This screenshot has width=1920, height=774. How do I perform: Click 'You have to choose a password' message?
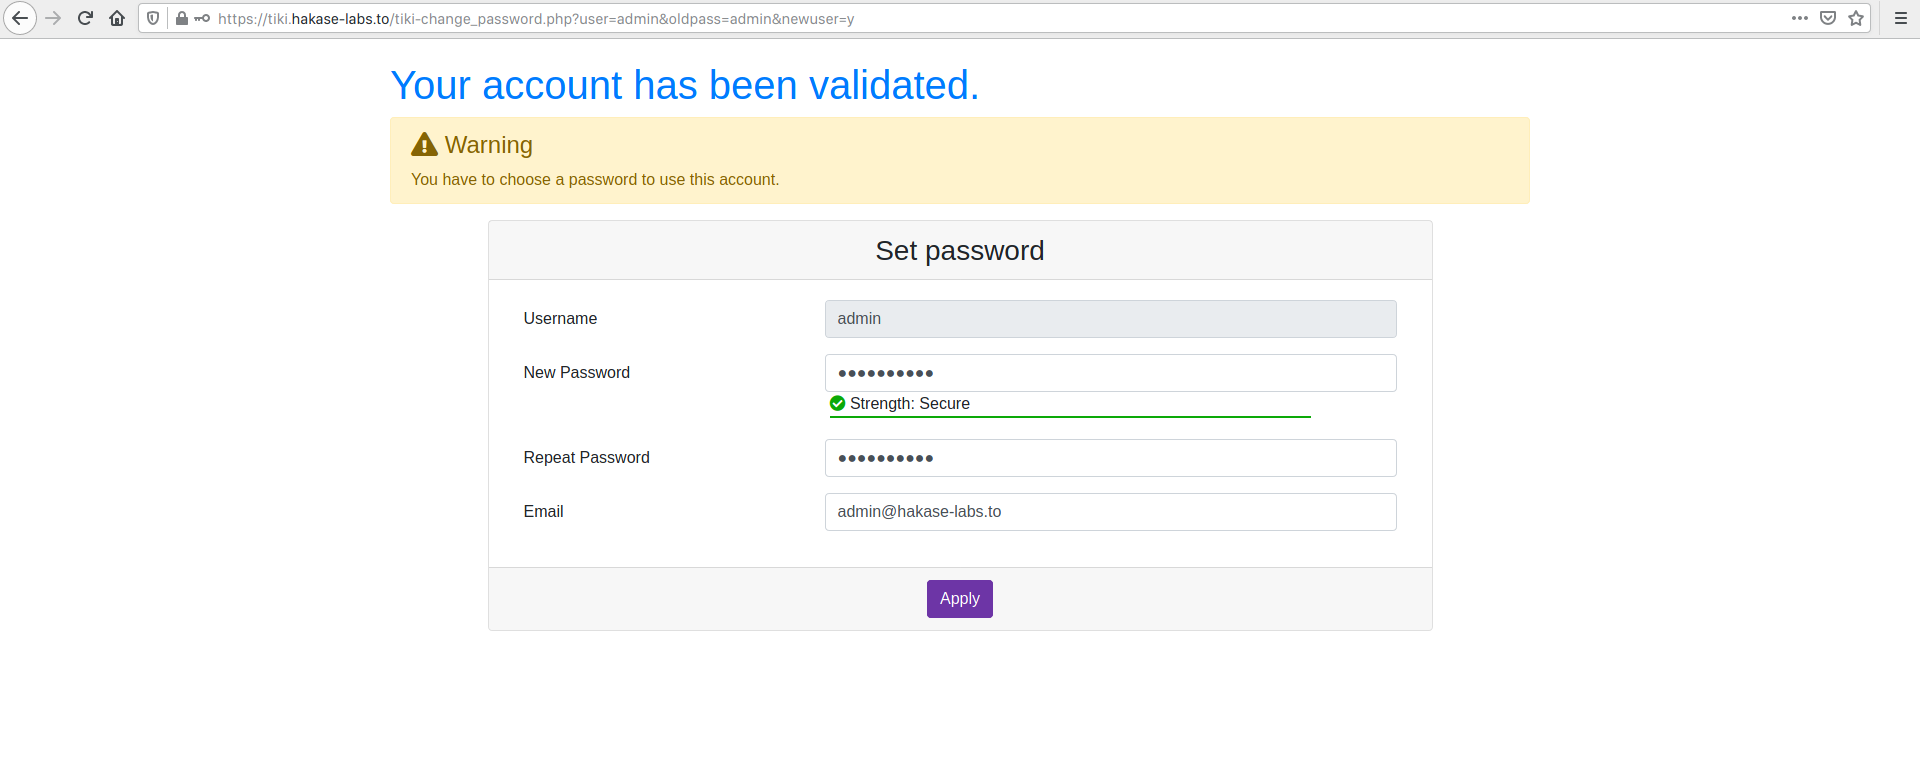[x=595, y=180]
